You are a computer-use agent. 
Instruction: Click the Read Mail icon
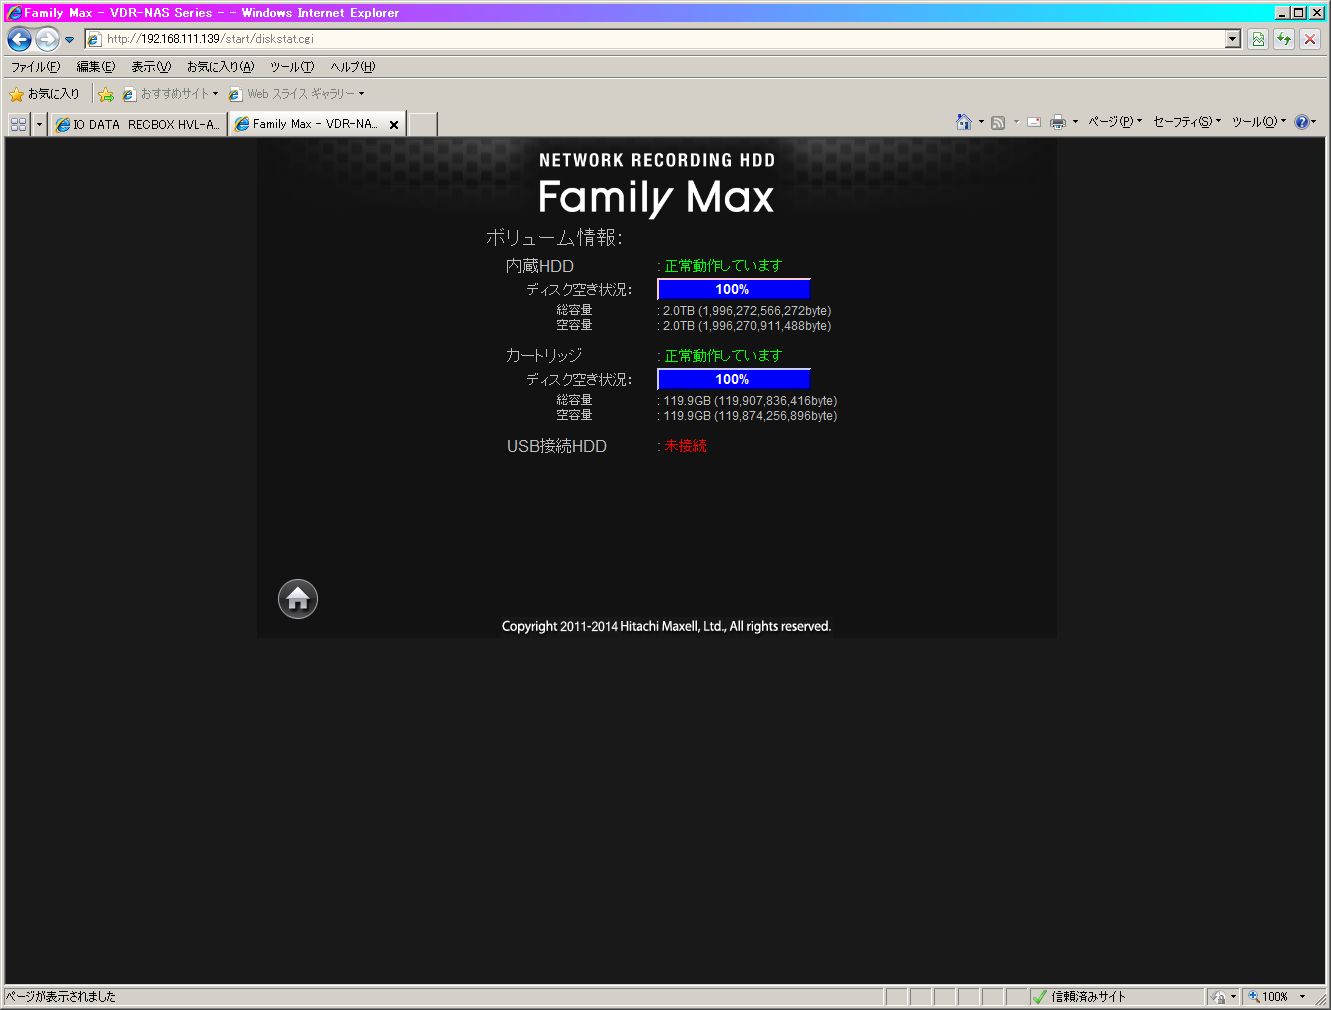(x=1034, y=122)
